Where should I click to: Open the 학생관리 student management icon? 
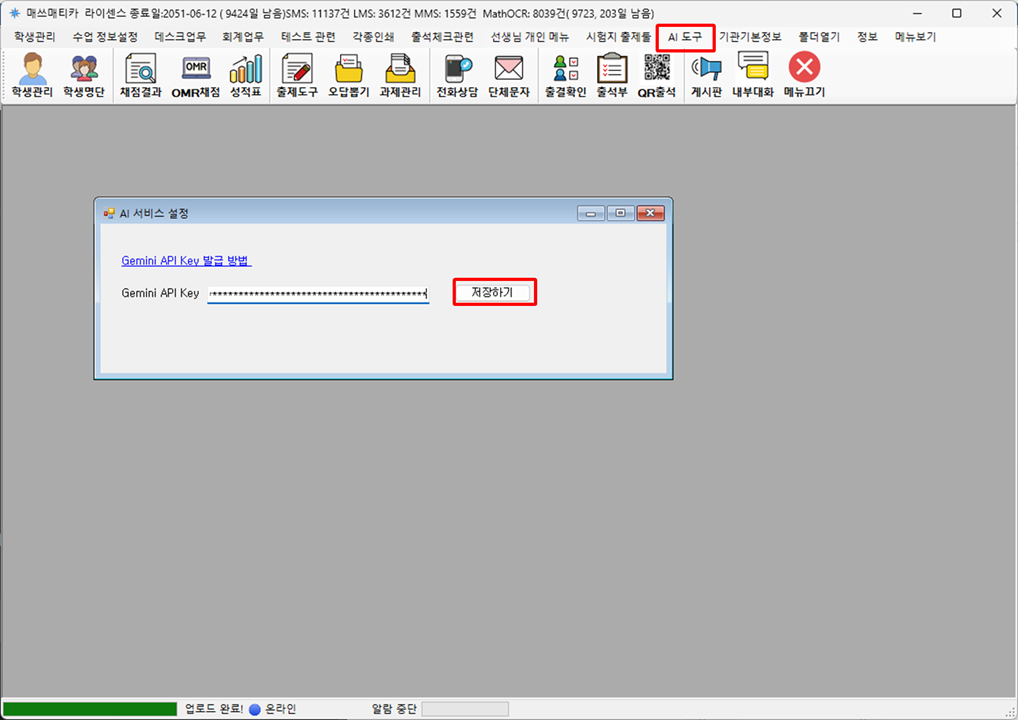coord(32,75)
